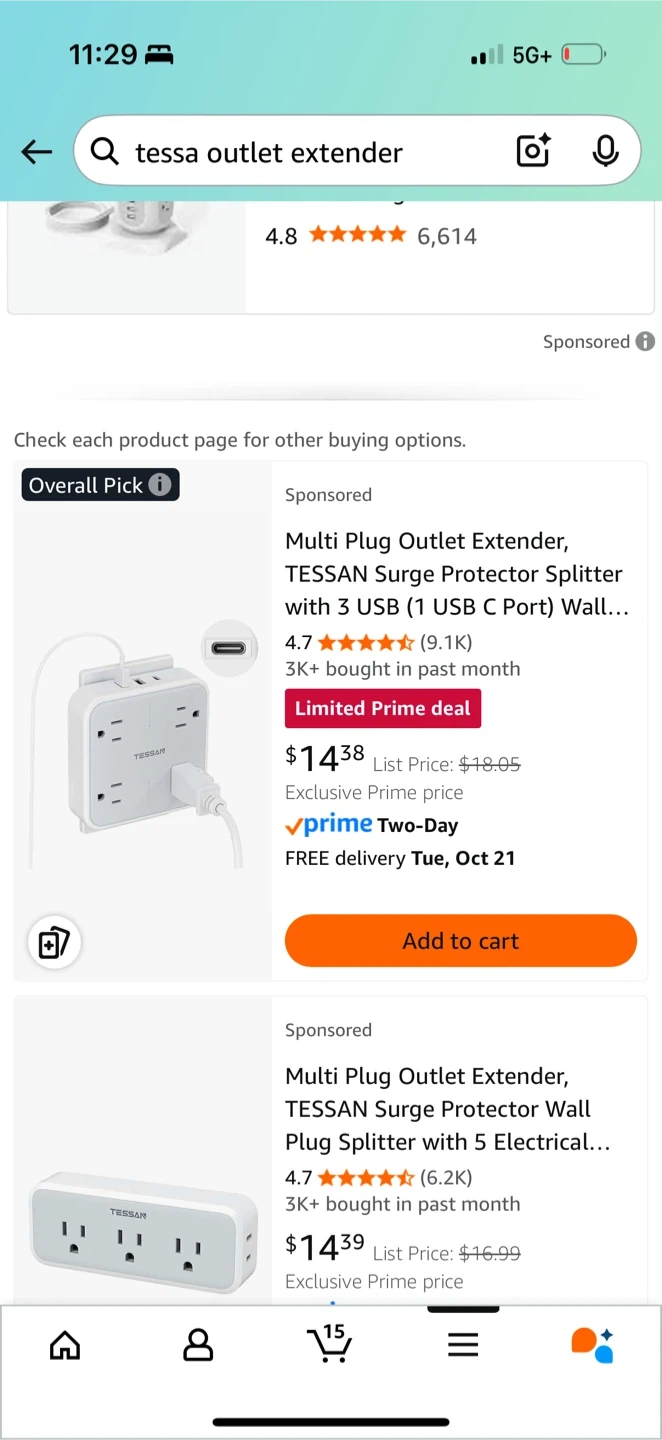The width and height of the screenshot is (662, 1440).
Task: Tap the Overall Pick info icon
Action: (x=160, y=485)
